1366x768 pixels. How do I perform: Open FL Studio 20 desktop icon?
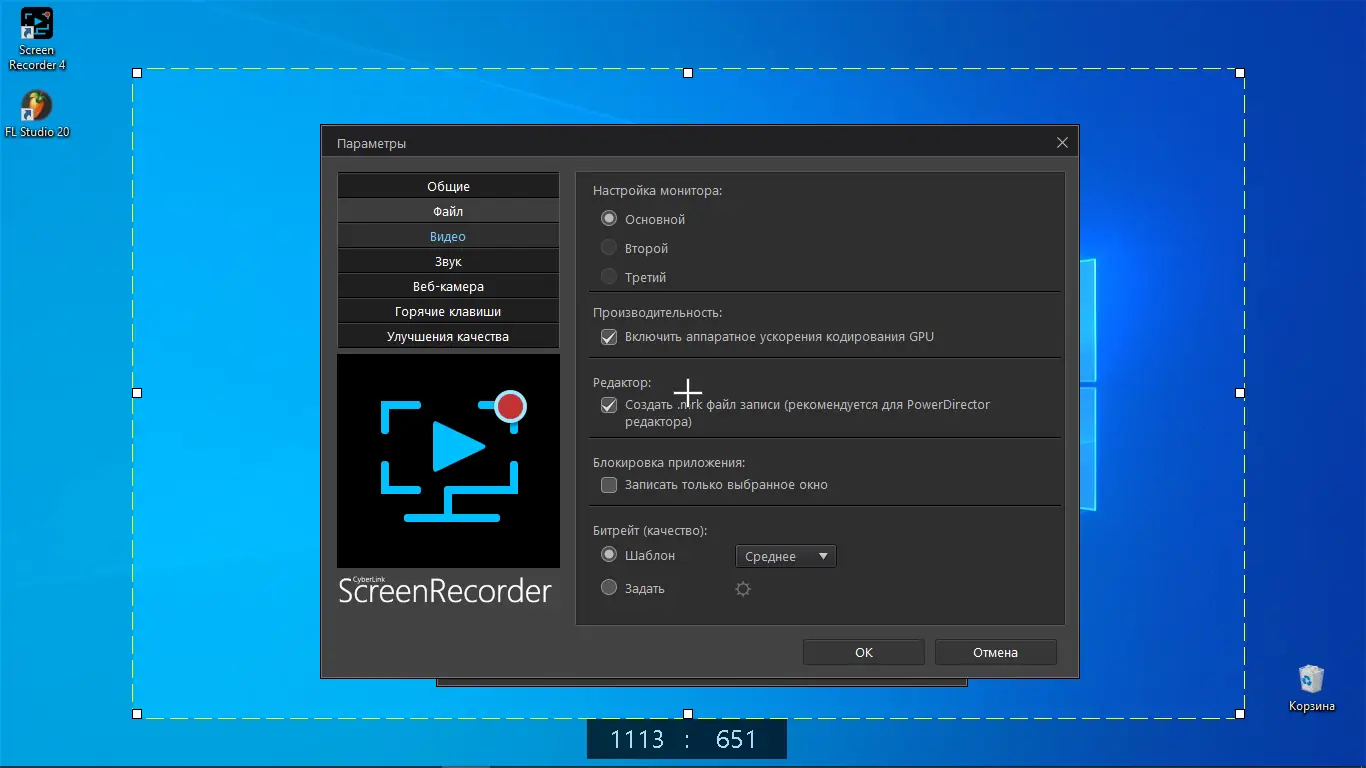[36, 105]
